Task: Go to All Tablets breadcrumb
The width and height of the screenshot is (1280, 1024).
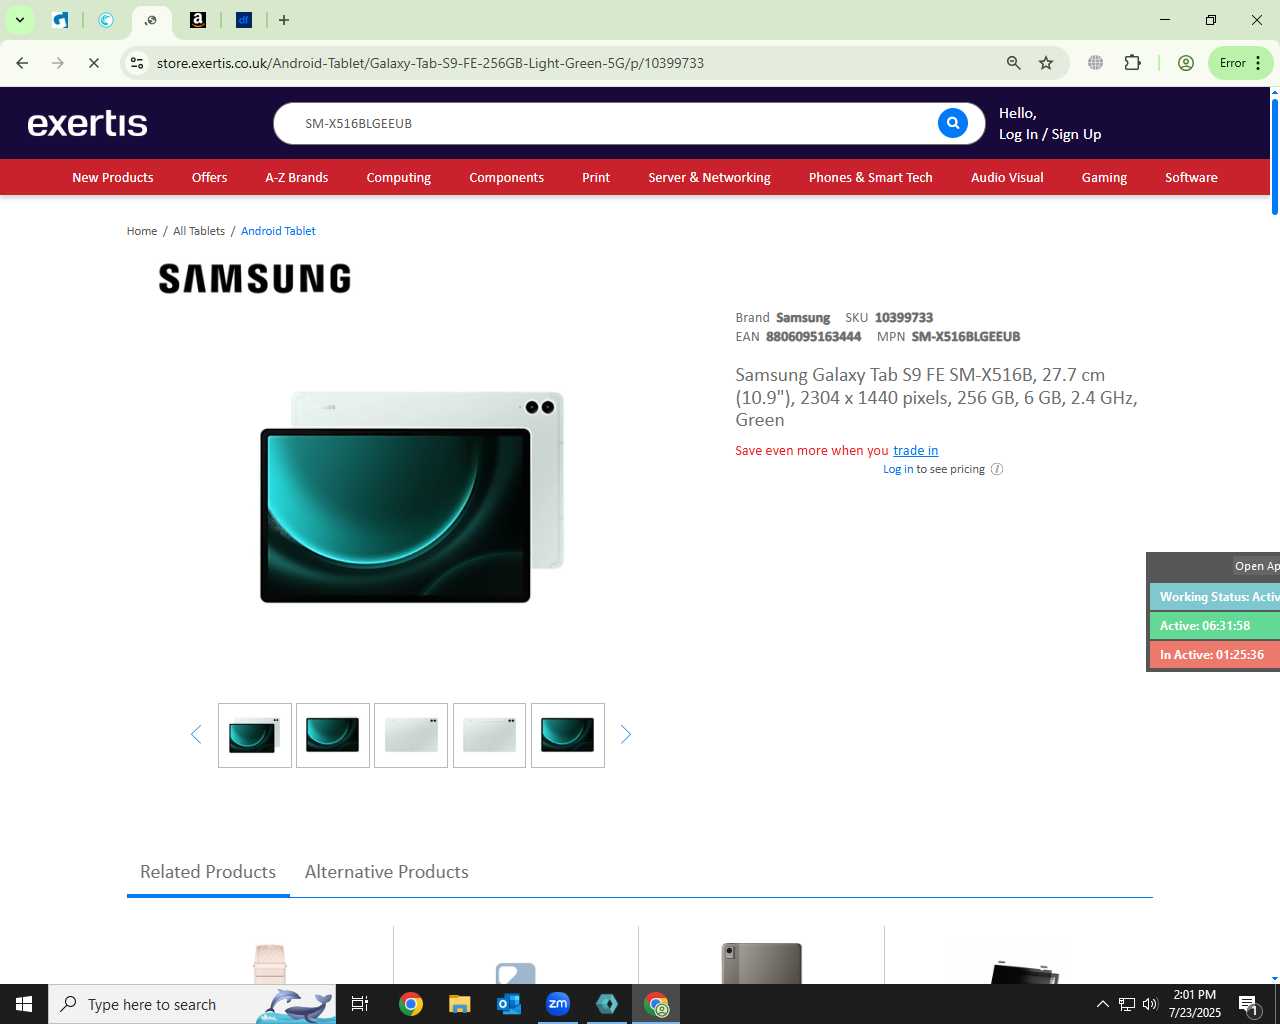Action: click(199, 231)
